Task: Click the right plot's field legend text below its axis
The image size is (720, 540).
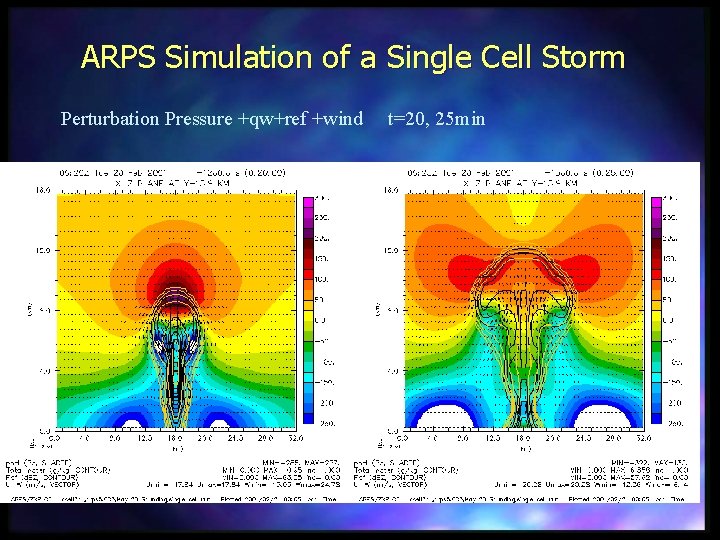Action: click(x=406, y=473)
